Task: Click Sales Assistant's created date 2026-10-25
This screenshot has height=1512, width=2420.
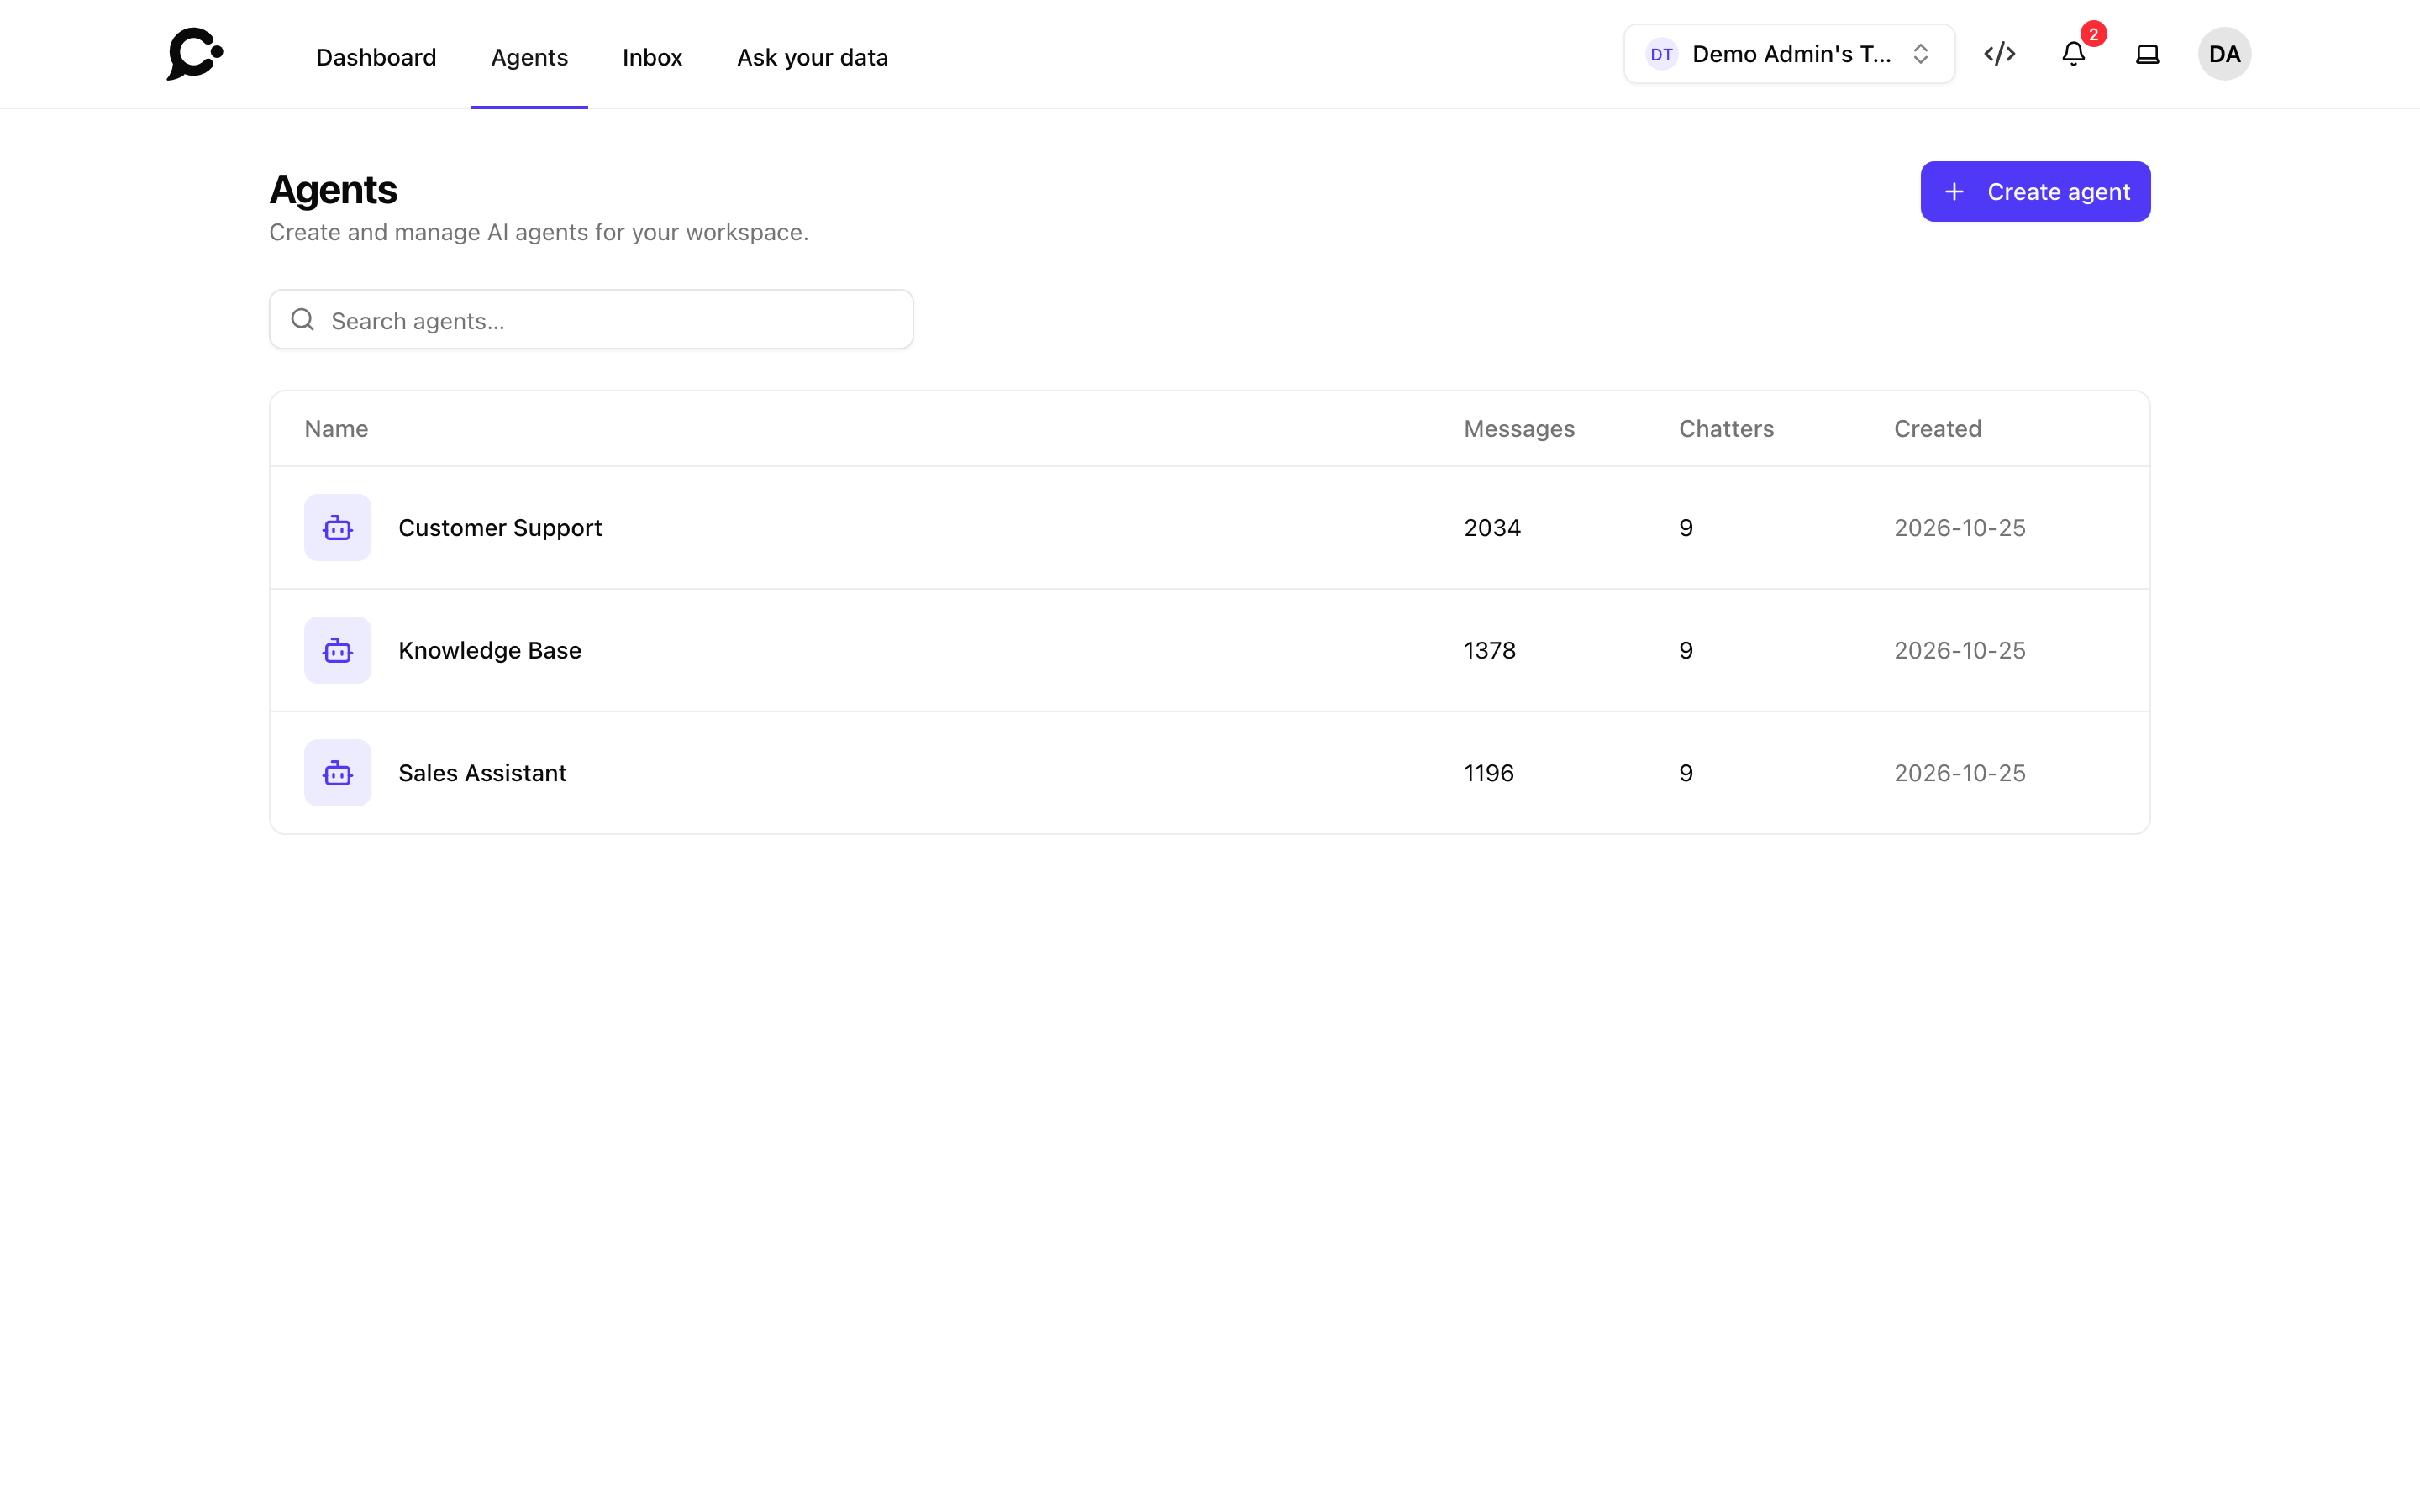Action: (1959, 773)
